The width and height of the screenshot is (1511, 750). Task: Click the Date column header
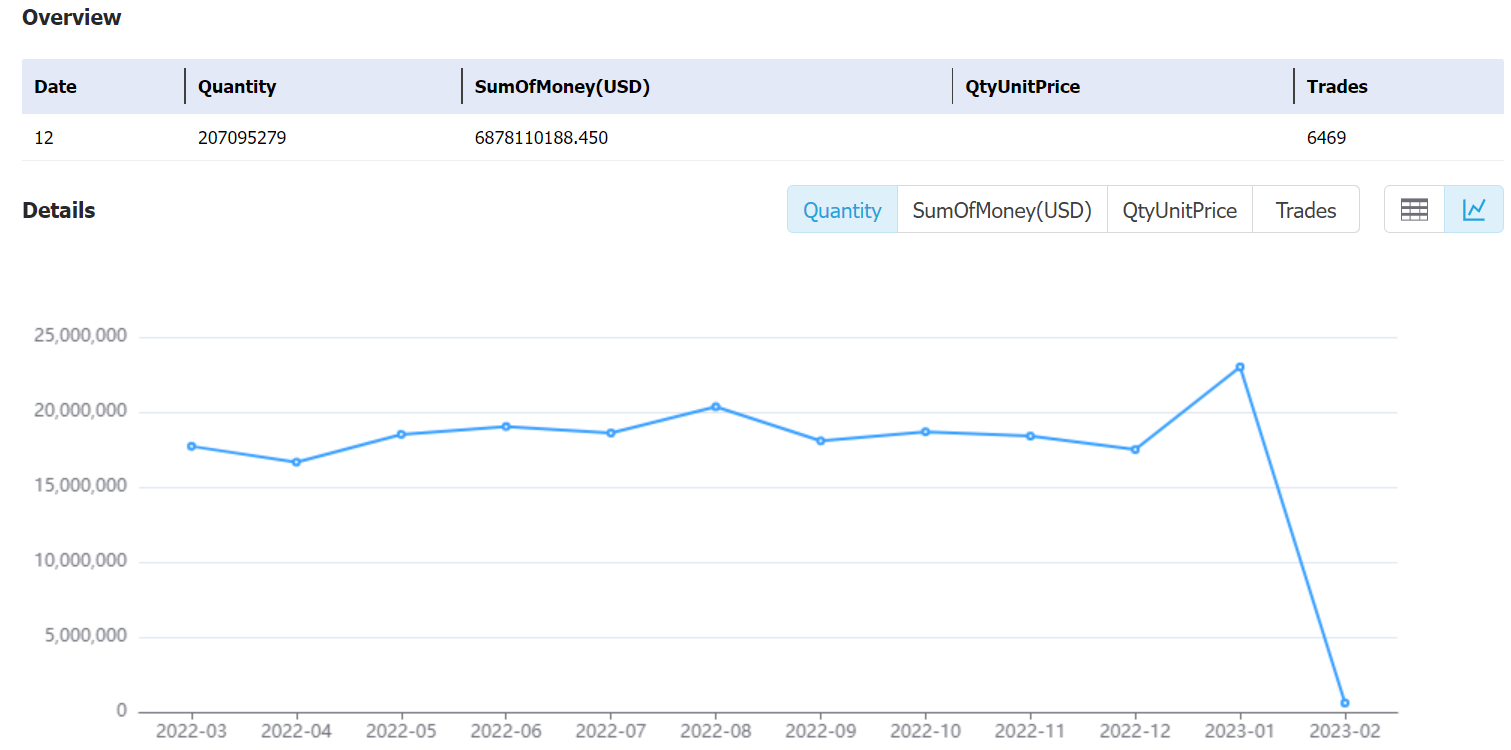pos(56,87)
